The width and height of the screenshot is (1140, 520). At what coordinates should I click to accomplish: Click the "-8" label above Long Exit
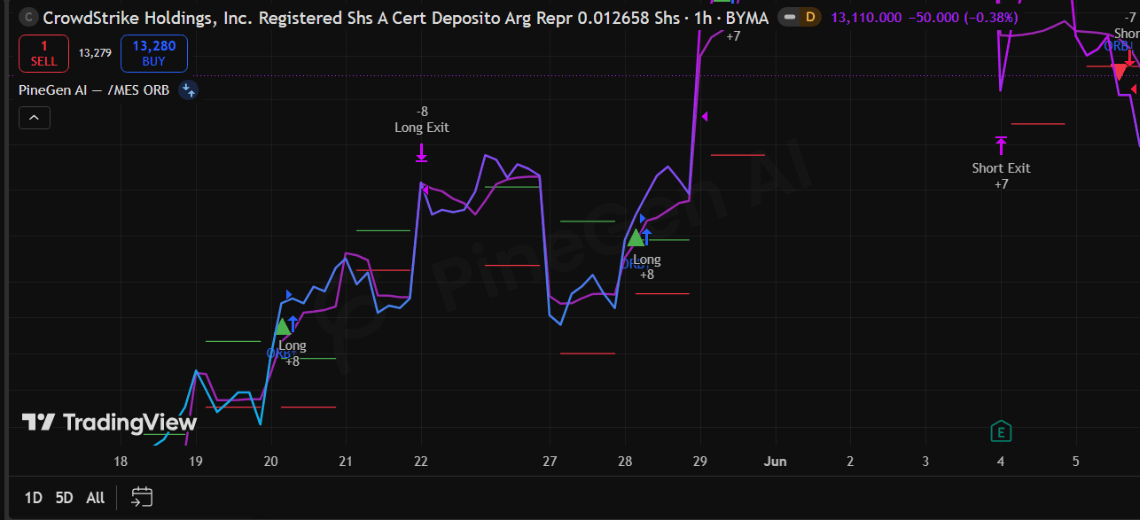[x=422, y=111]
